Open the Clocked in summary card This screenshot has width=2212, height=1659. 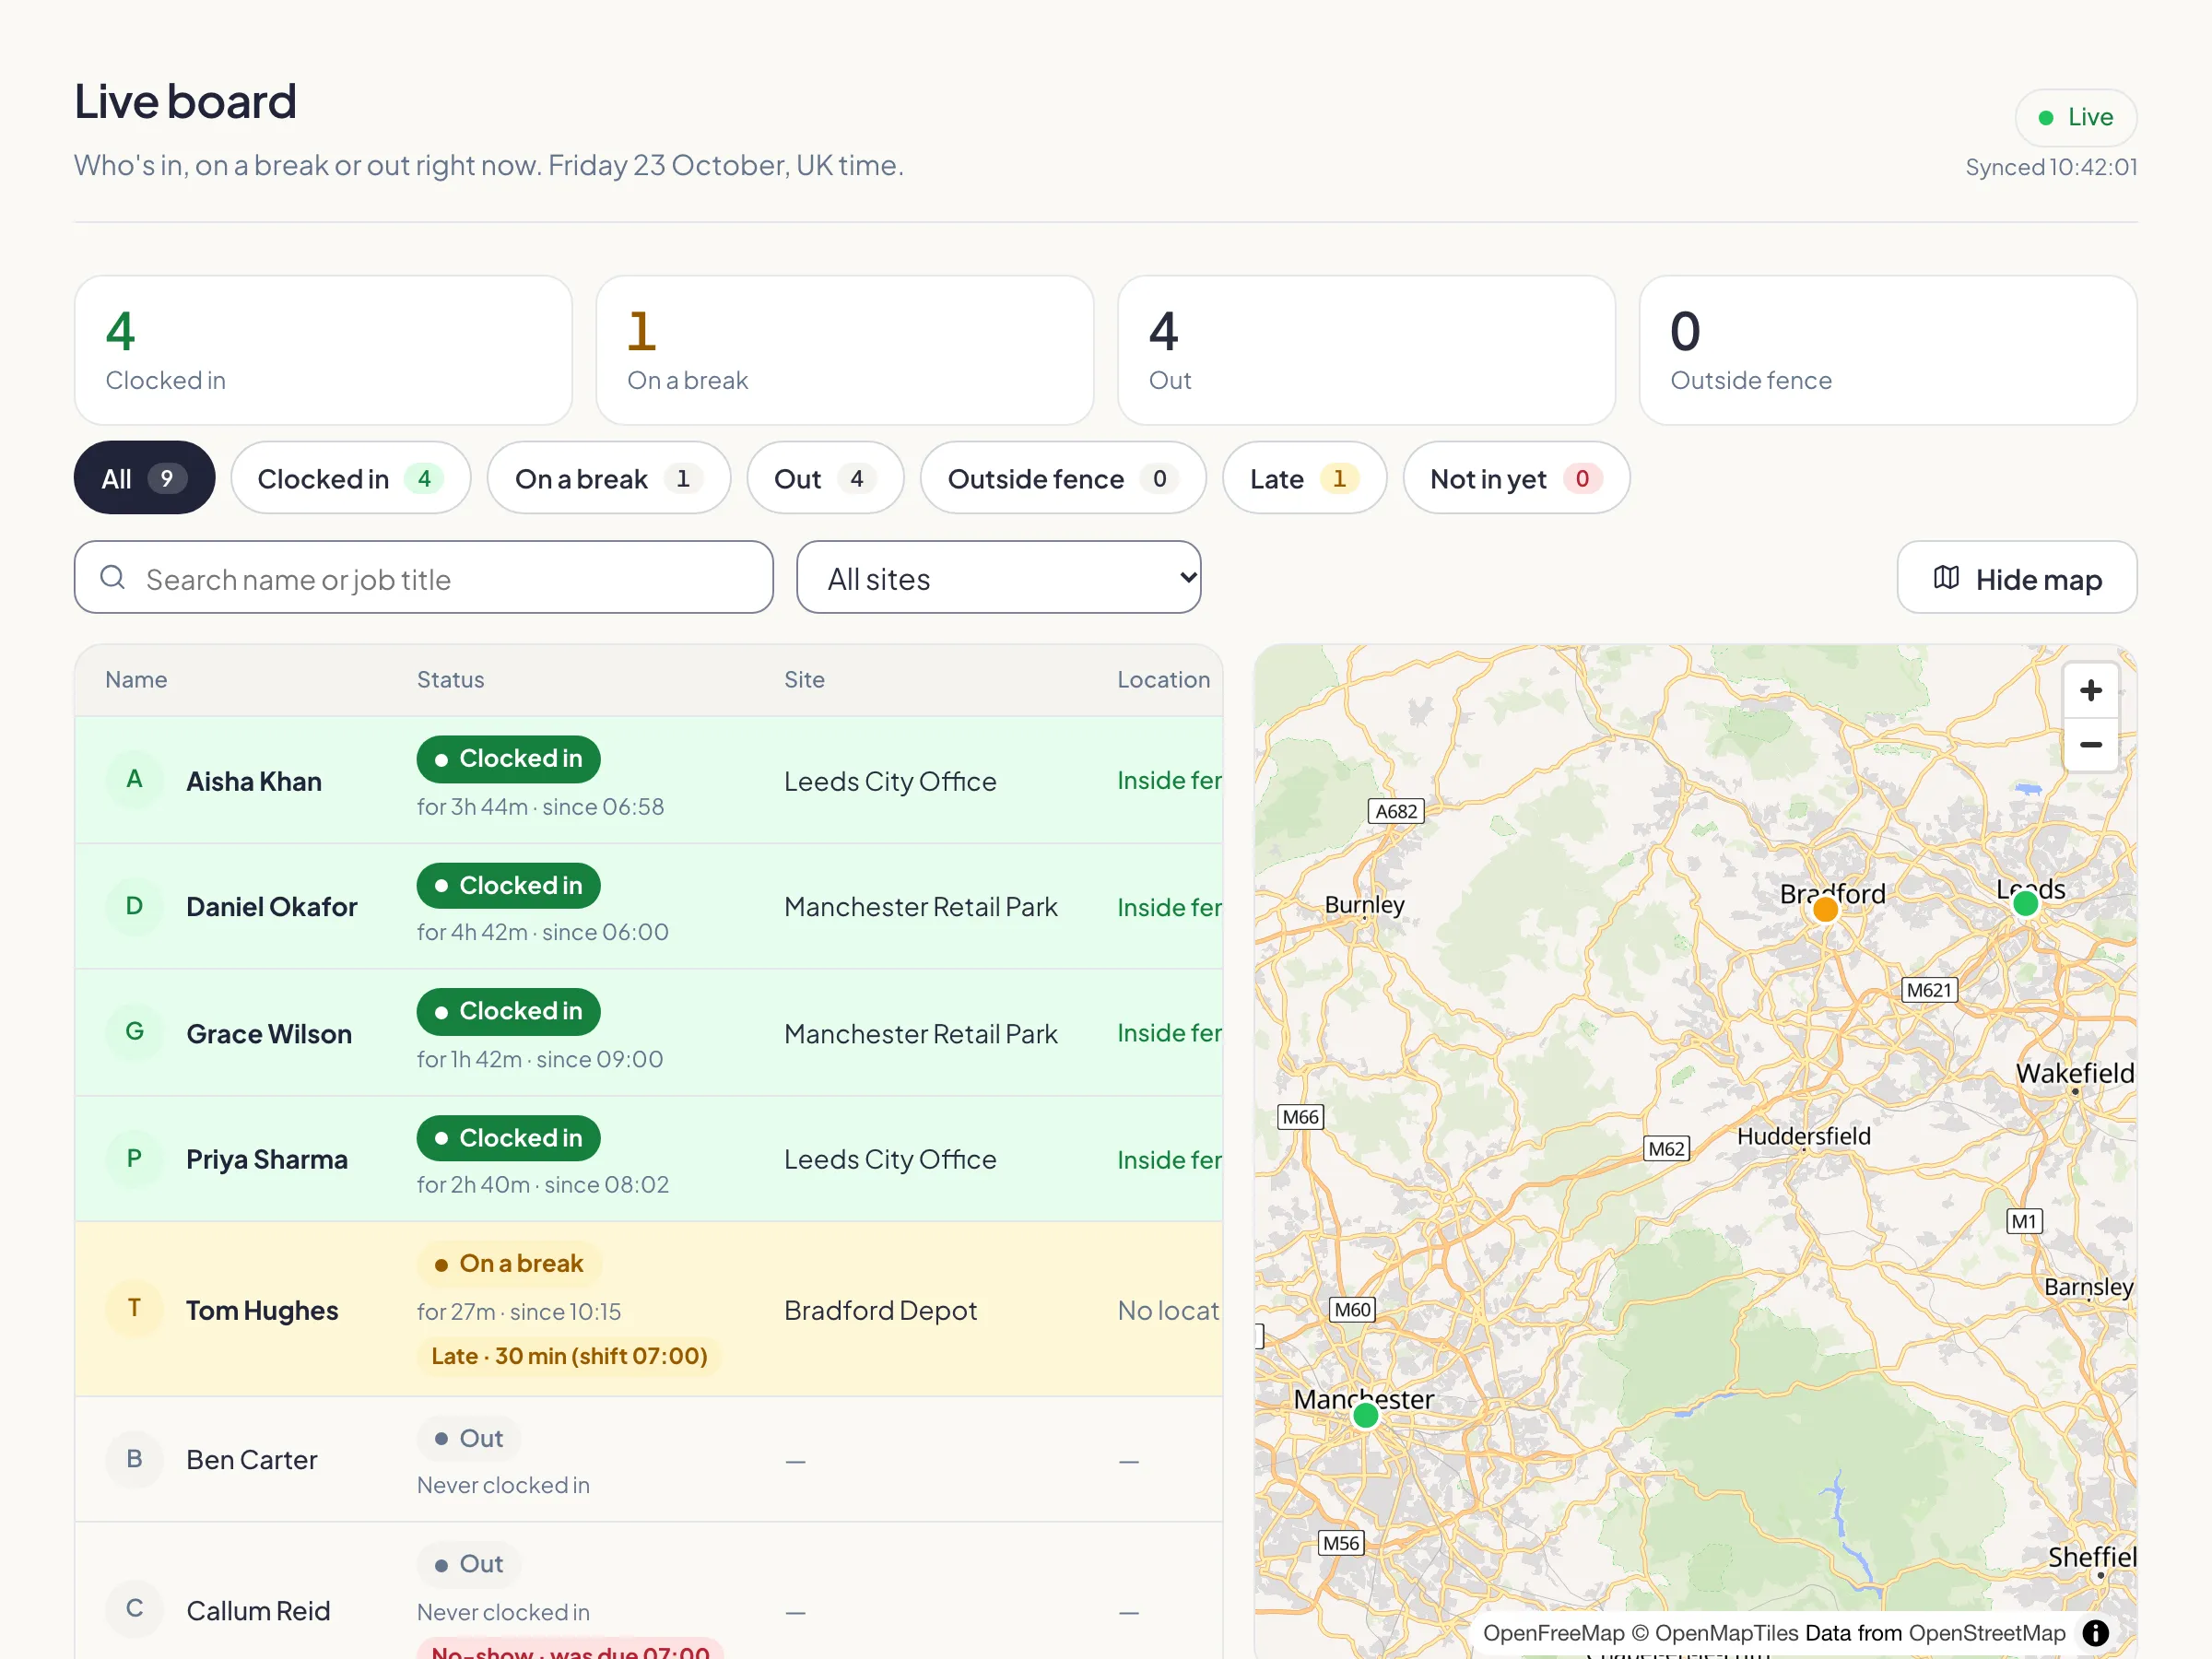pos(323,350)
